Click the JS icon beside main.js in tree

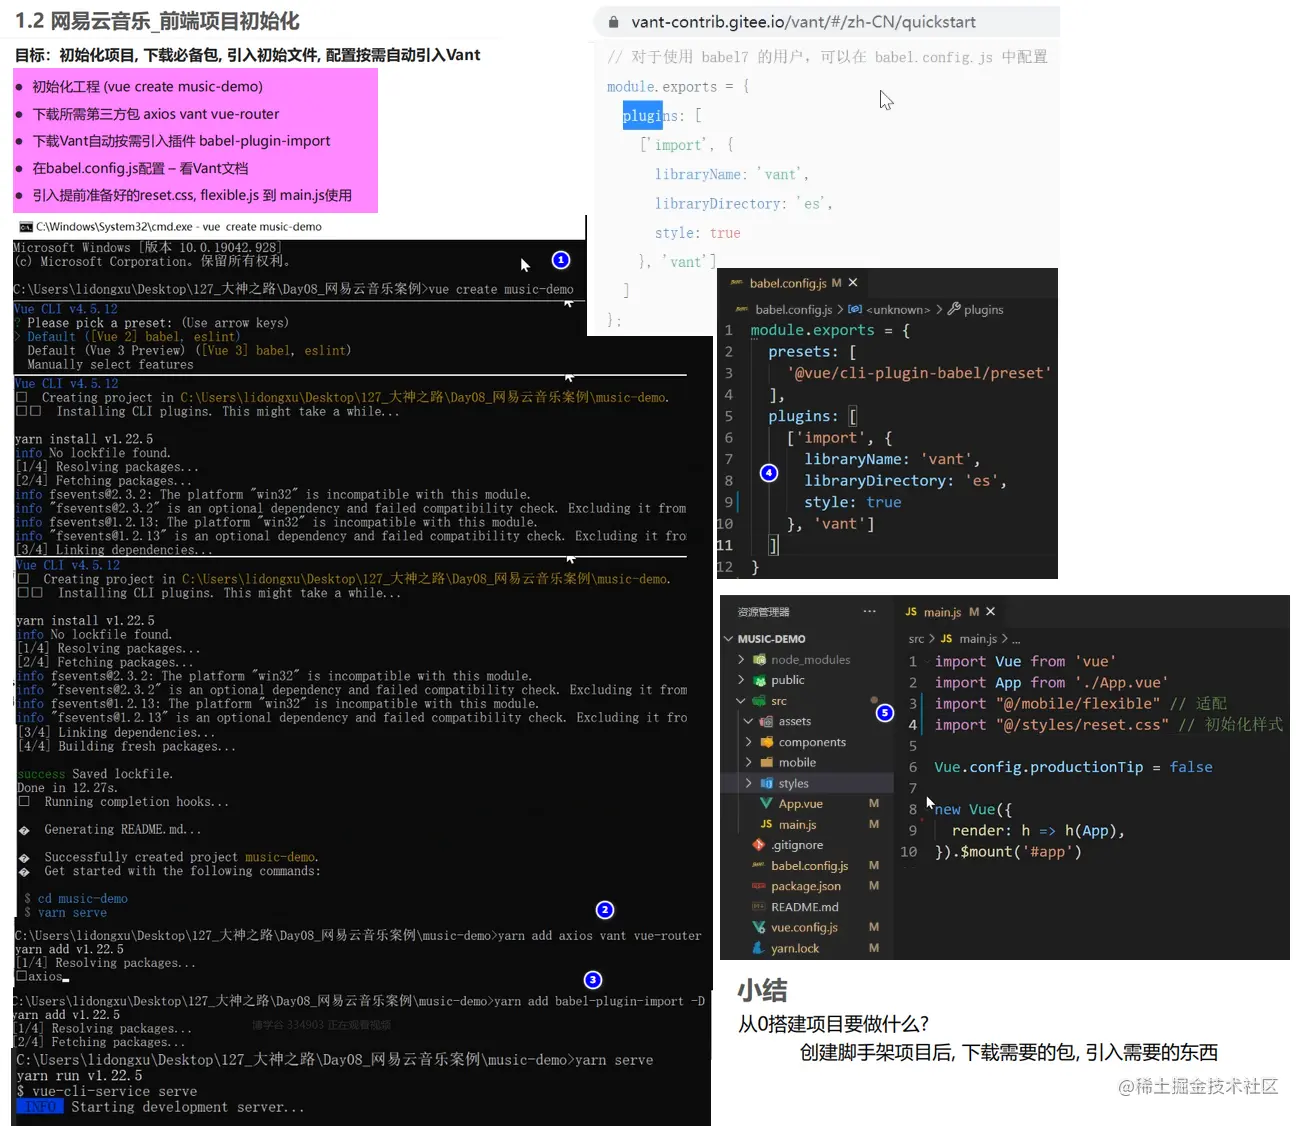click(767, 824)
